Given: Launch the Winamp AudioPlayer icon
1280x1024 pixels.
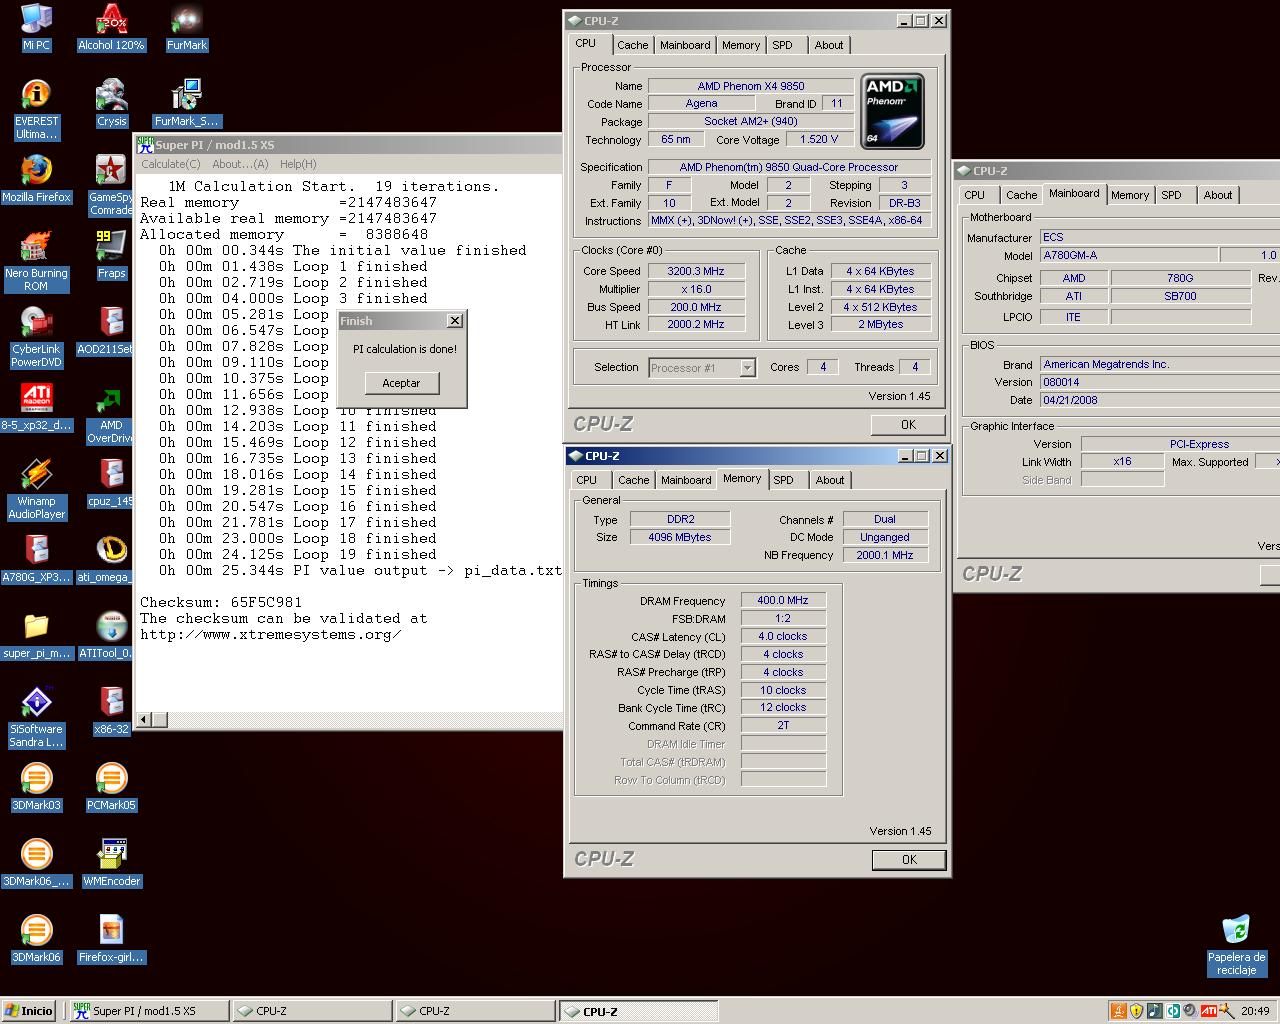Looking at the screenshot, I should click(x=36, y=489).
